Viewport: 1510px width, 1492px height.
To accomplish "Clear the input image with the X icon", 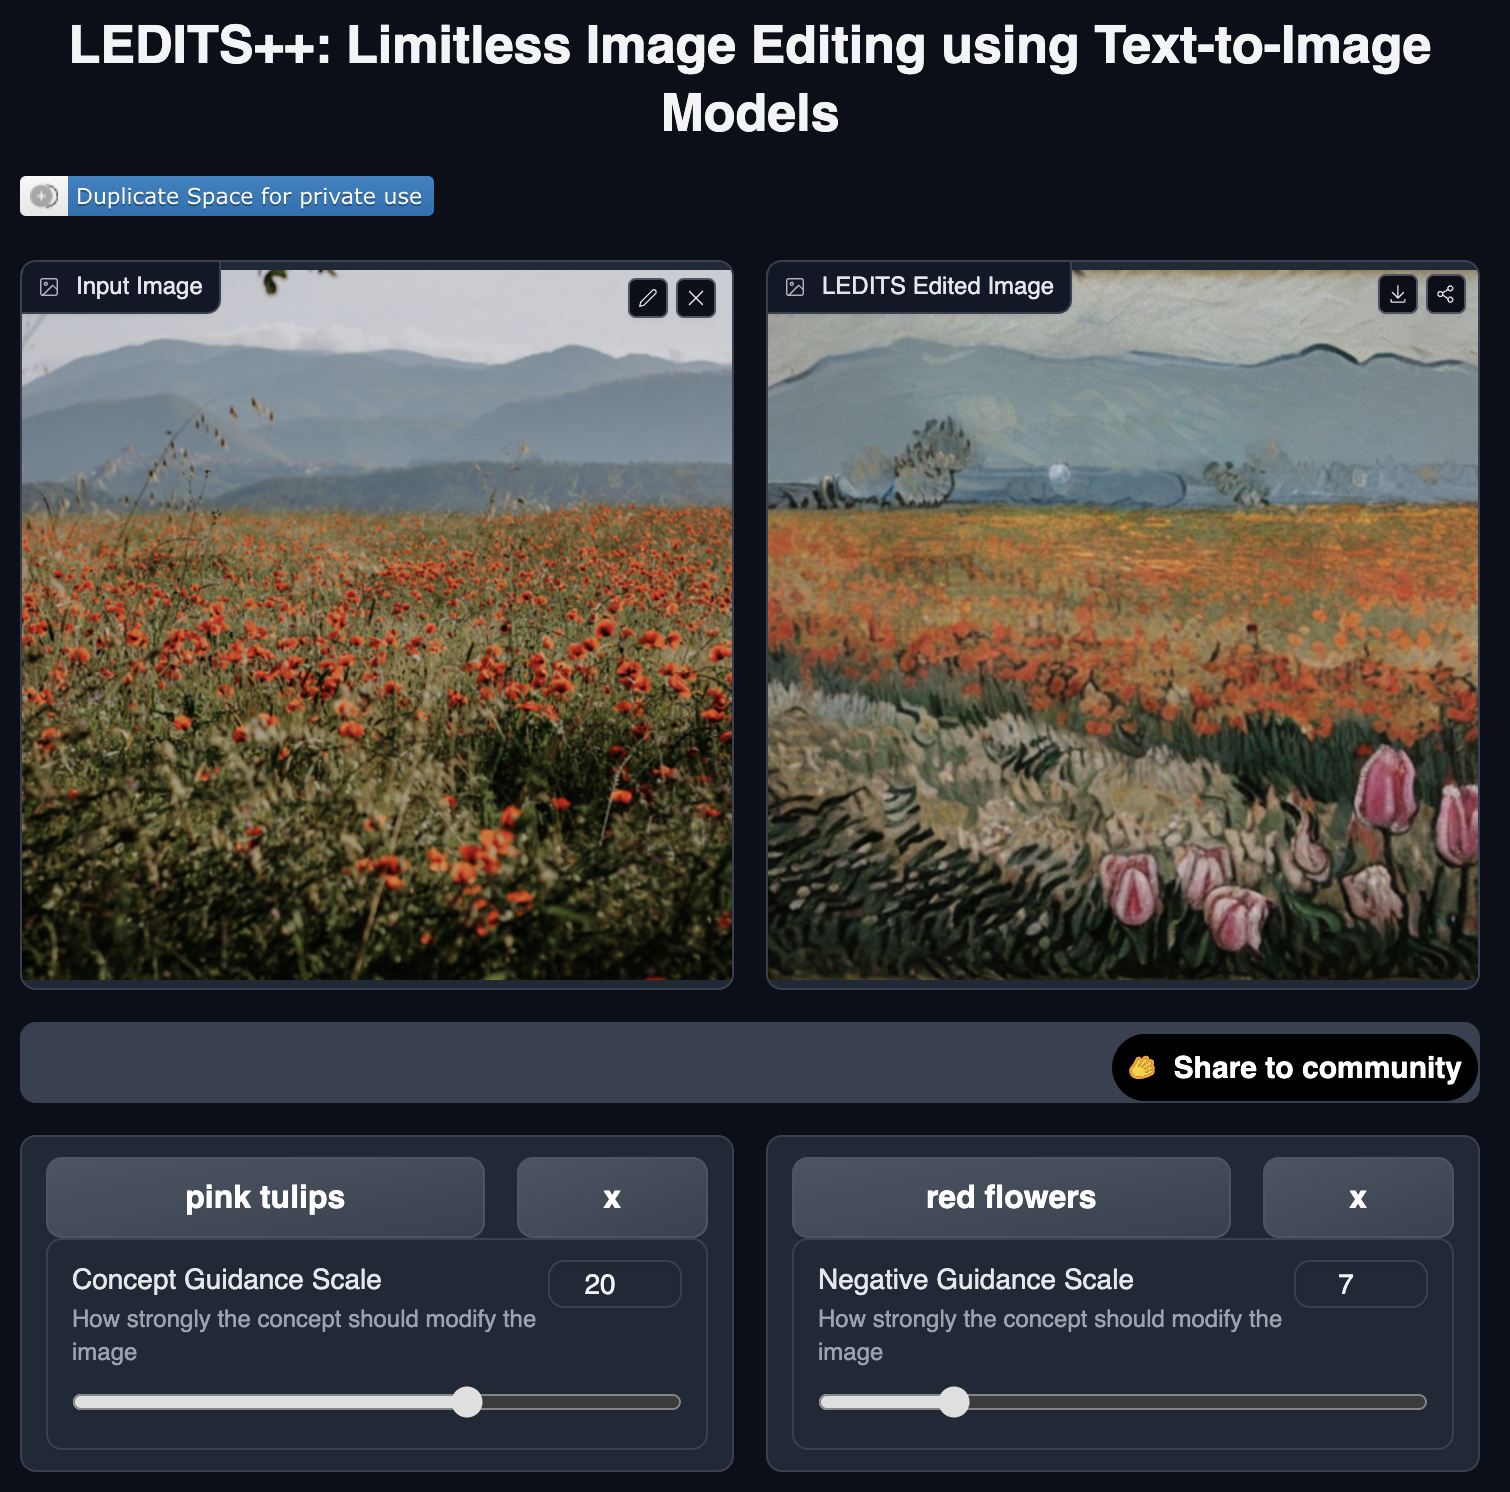I will [696, 298].
